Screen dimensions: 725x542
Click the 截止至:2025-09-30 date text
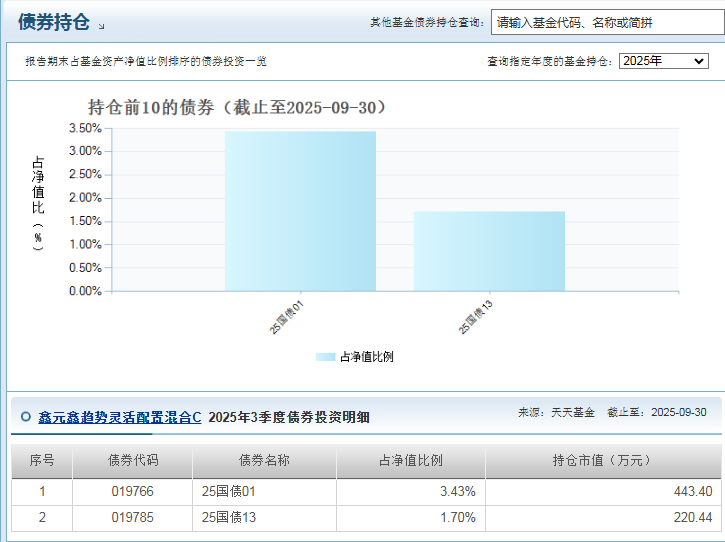pos(657,412)
